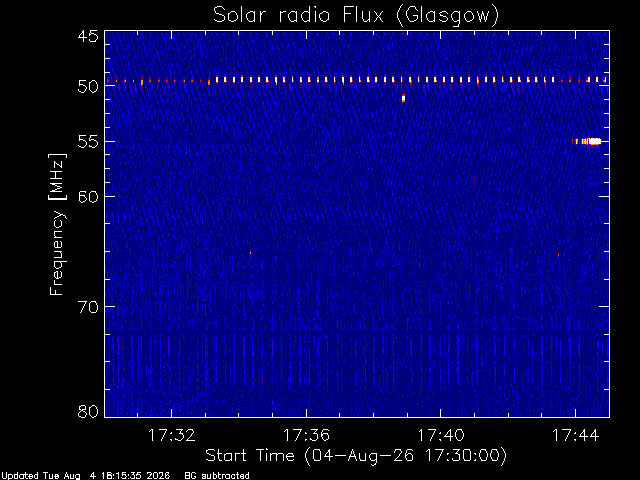Click the dotted interference line near 50 MHz
Image resolution: width=640 pixels, height=480 pixels.
357,80
